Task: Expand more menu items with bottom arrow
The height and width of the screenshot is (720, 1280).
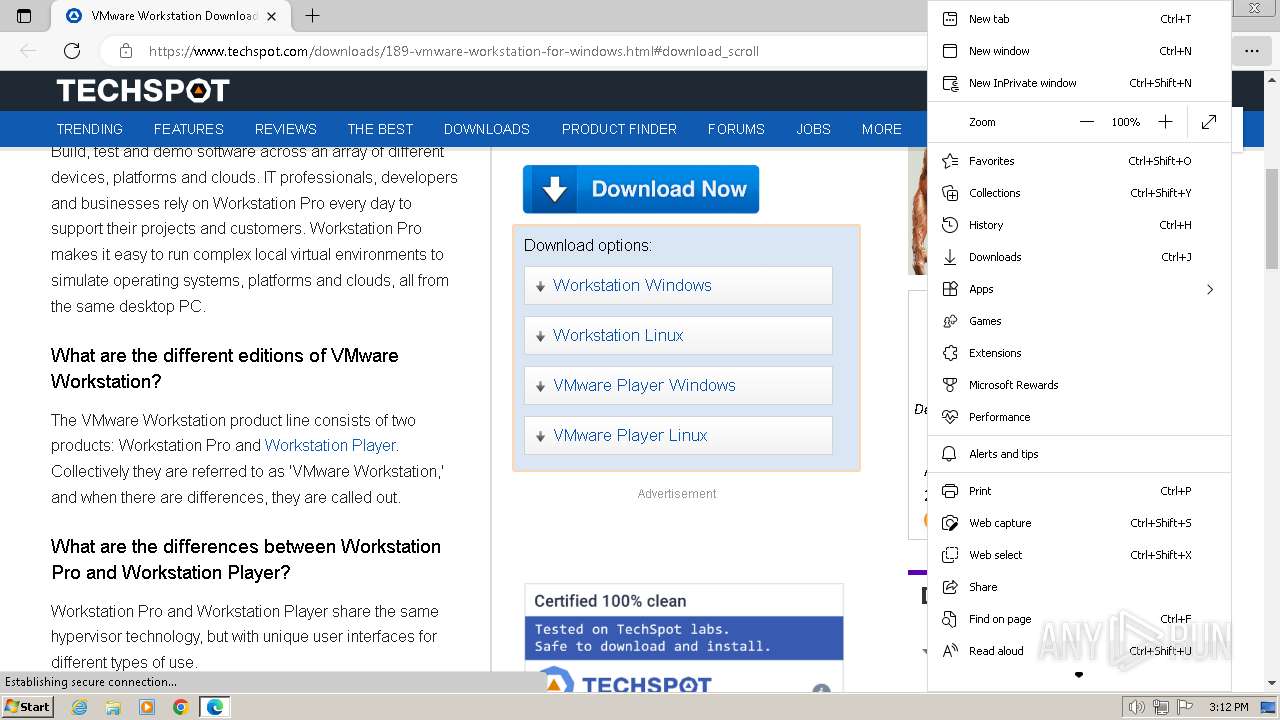Action: coord(1079,675)
